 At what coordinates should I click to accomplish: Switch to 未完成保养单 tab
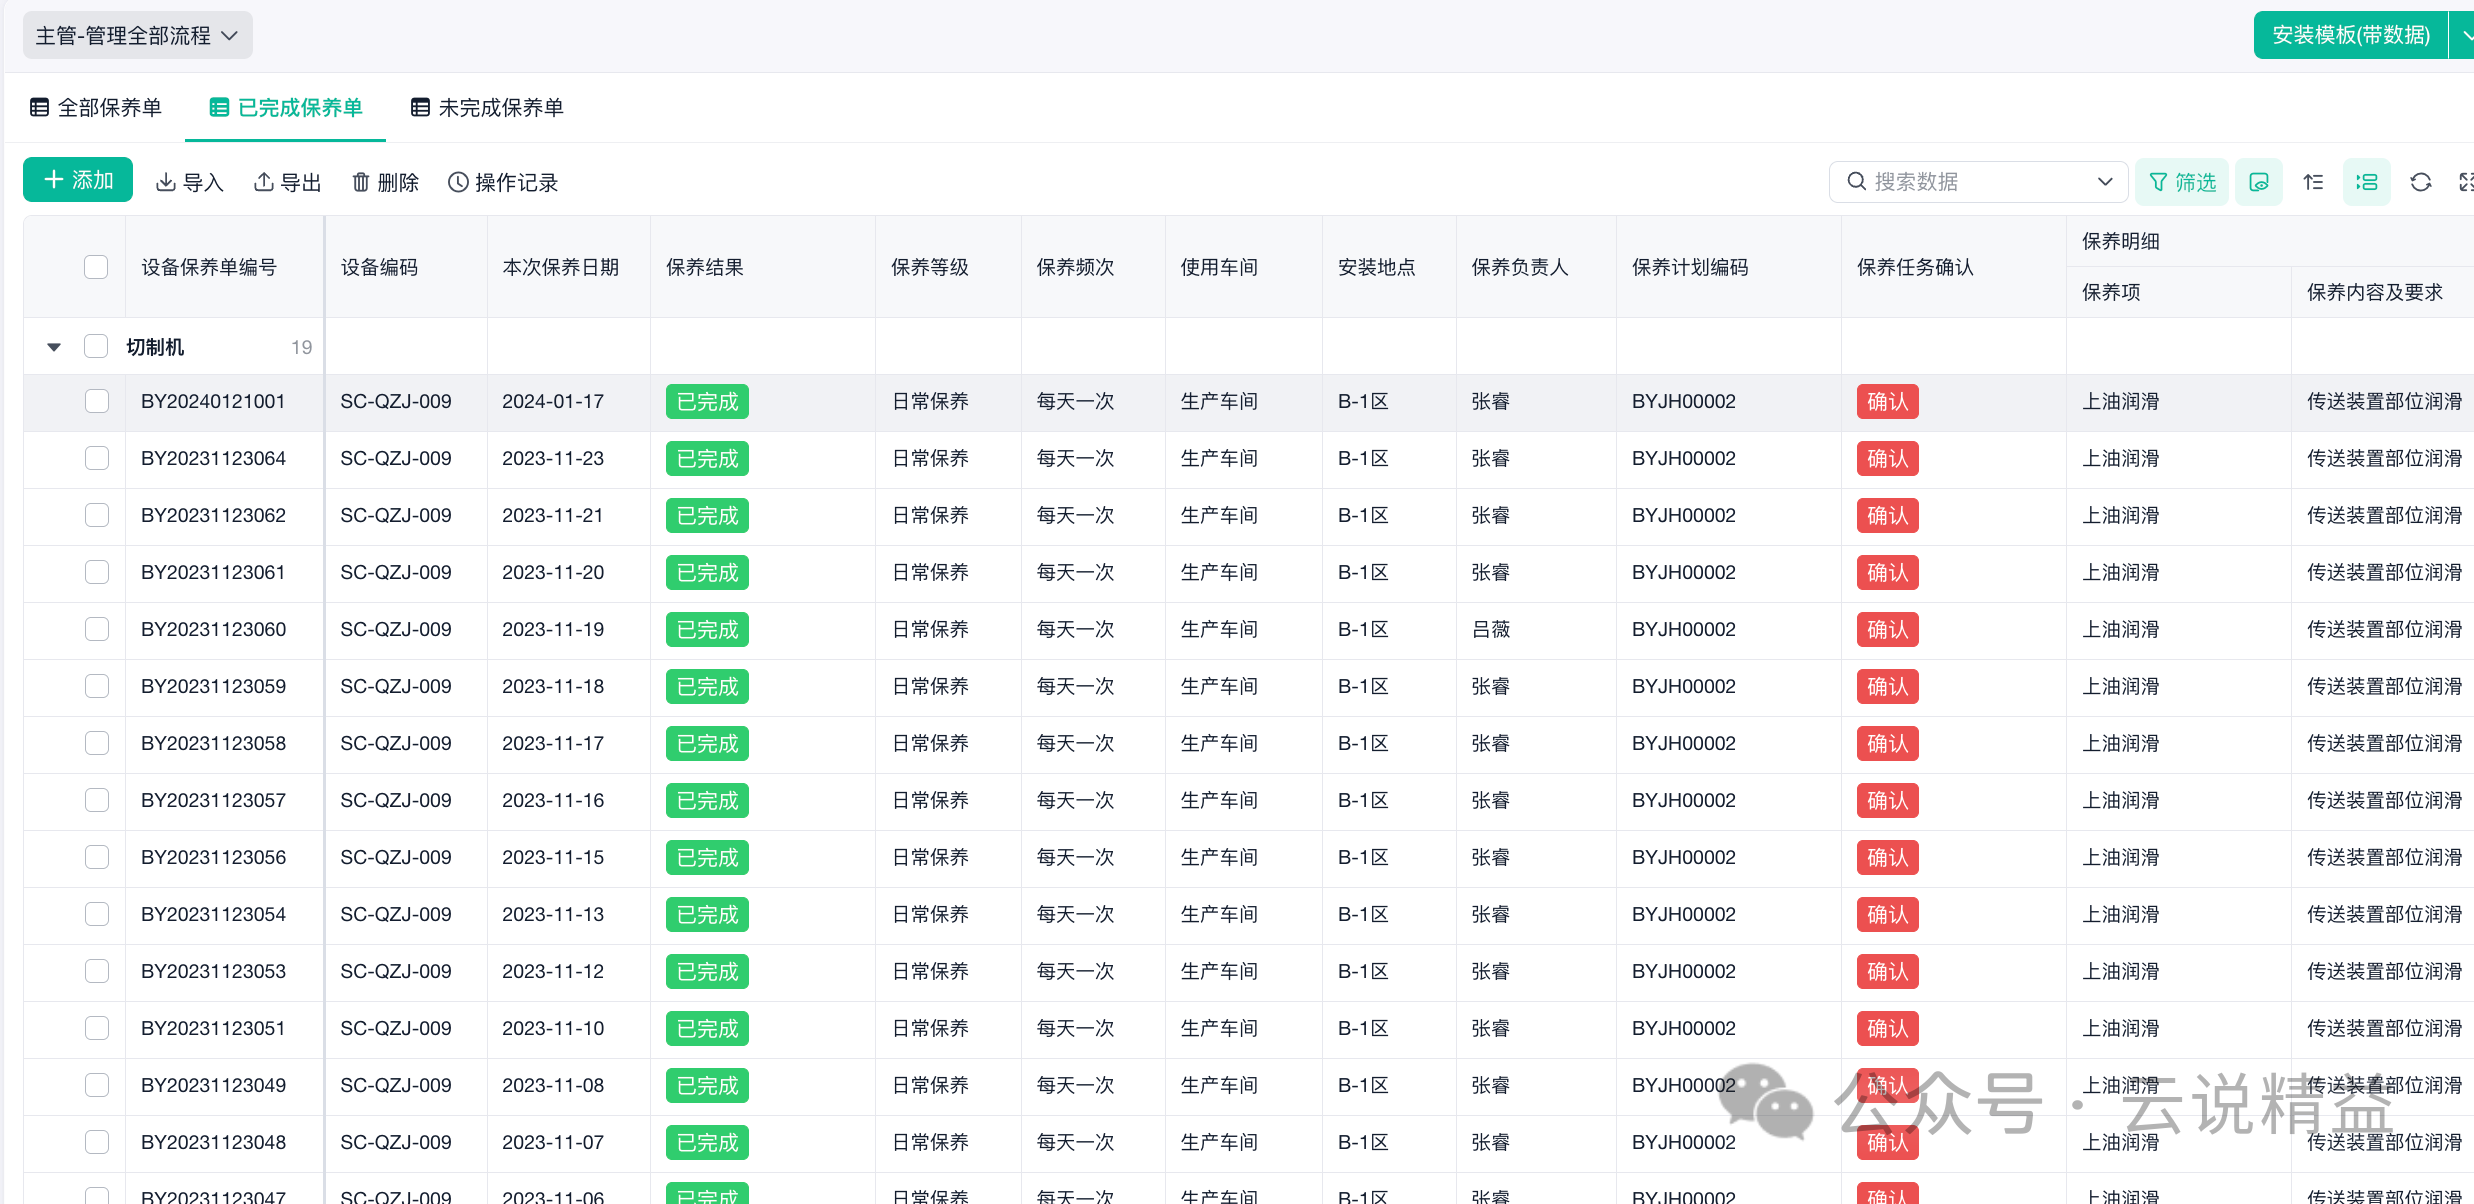pyautogui.click(x=487, y=107)
